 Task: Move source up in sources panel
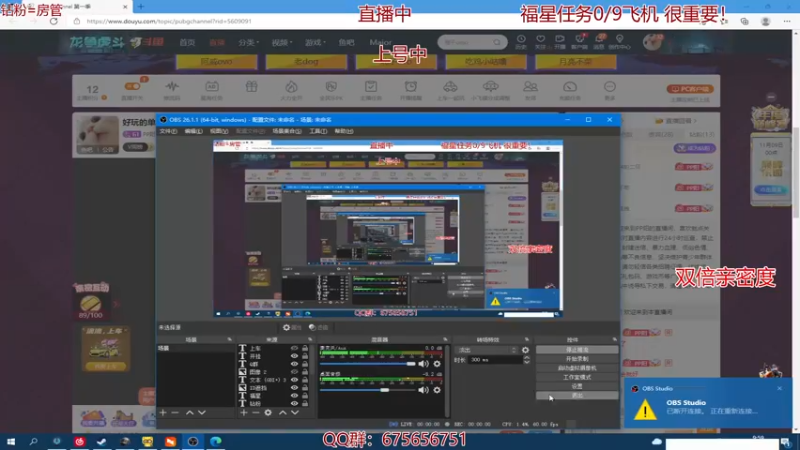coord(283,412)
